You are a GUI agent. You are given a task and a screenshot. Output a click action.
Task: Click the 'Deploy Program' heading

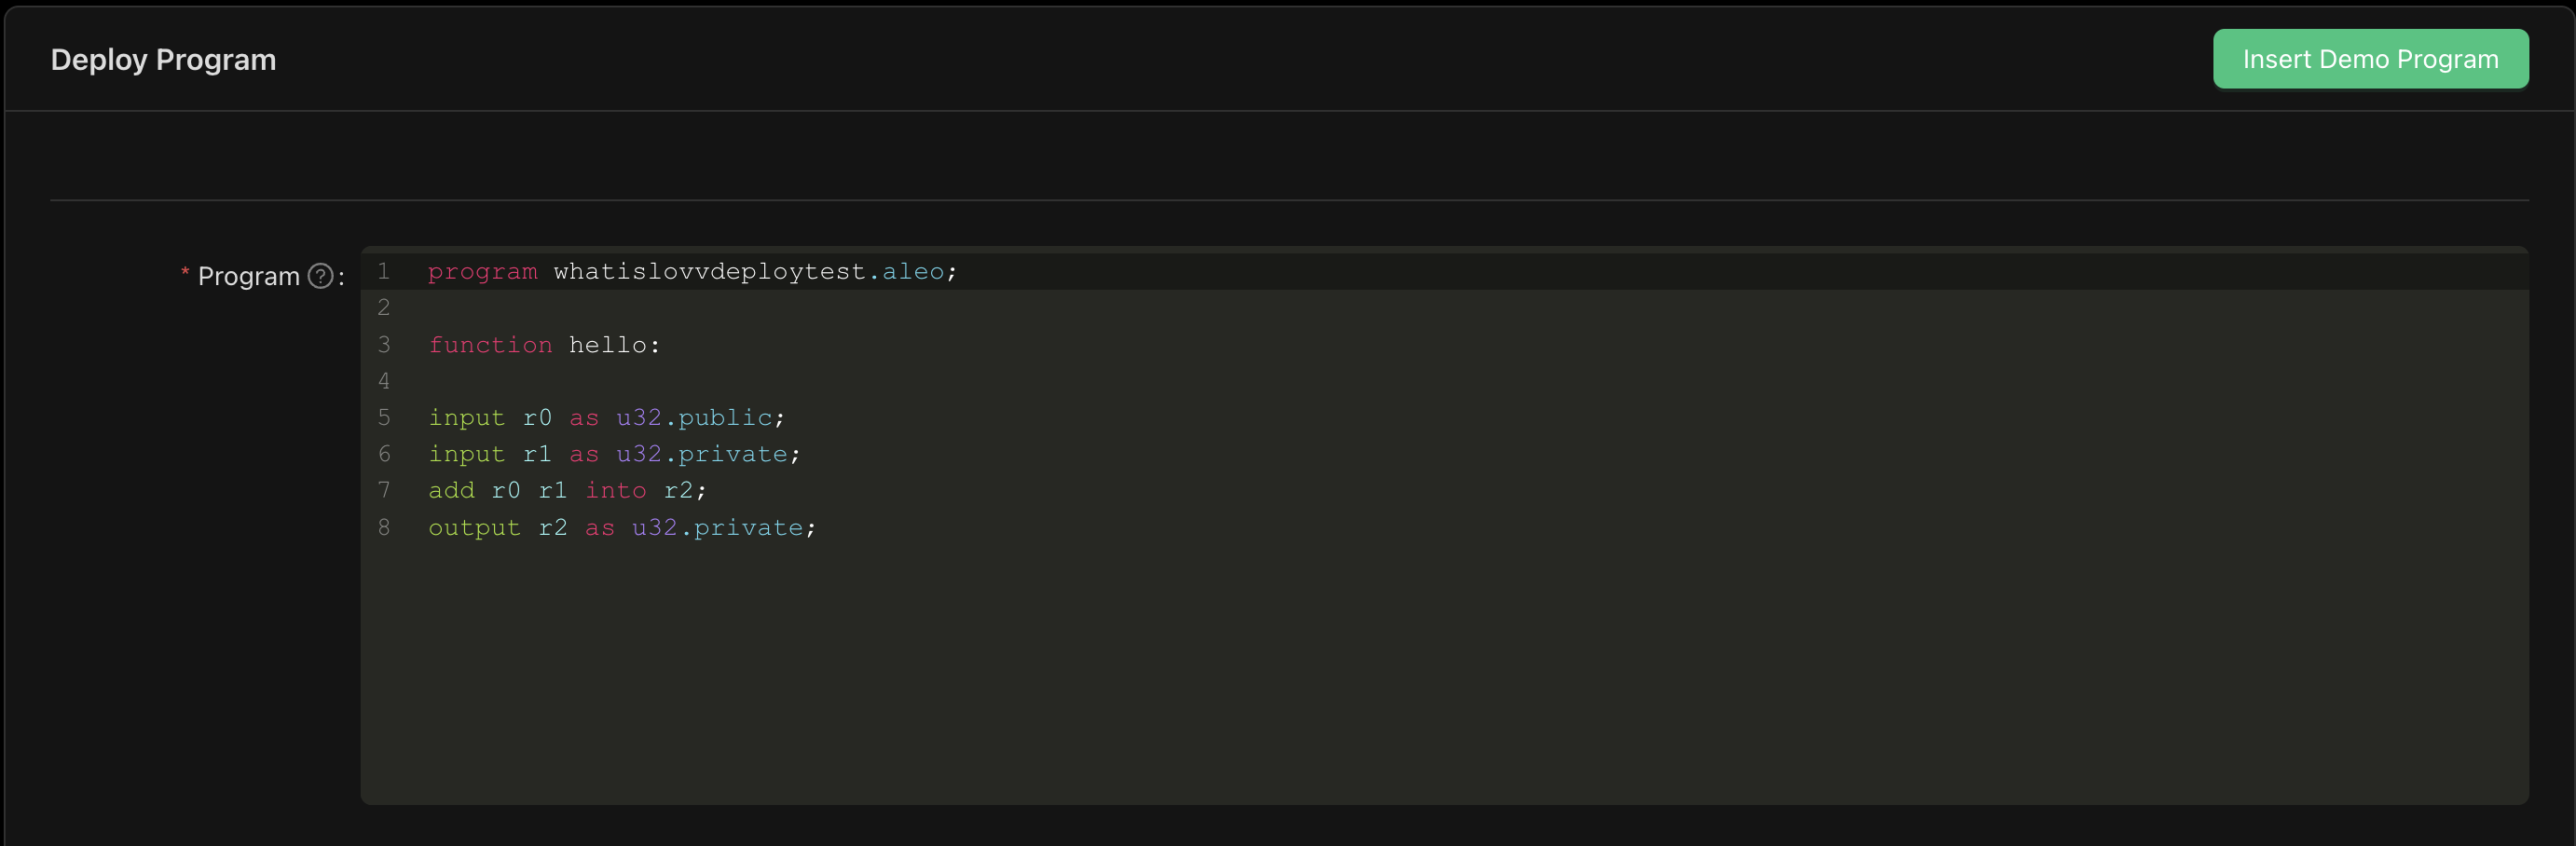click(x=163, y=60)
